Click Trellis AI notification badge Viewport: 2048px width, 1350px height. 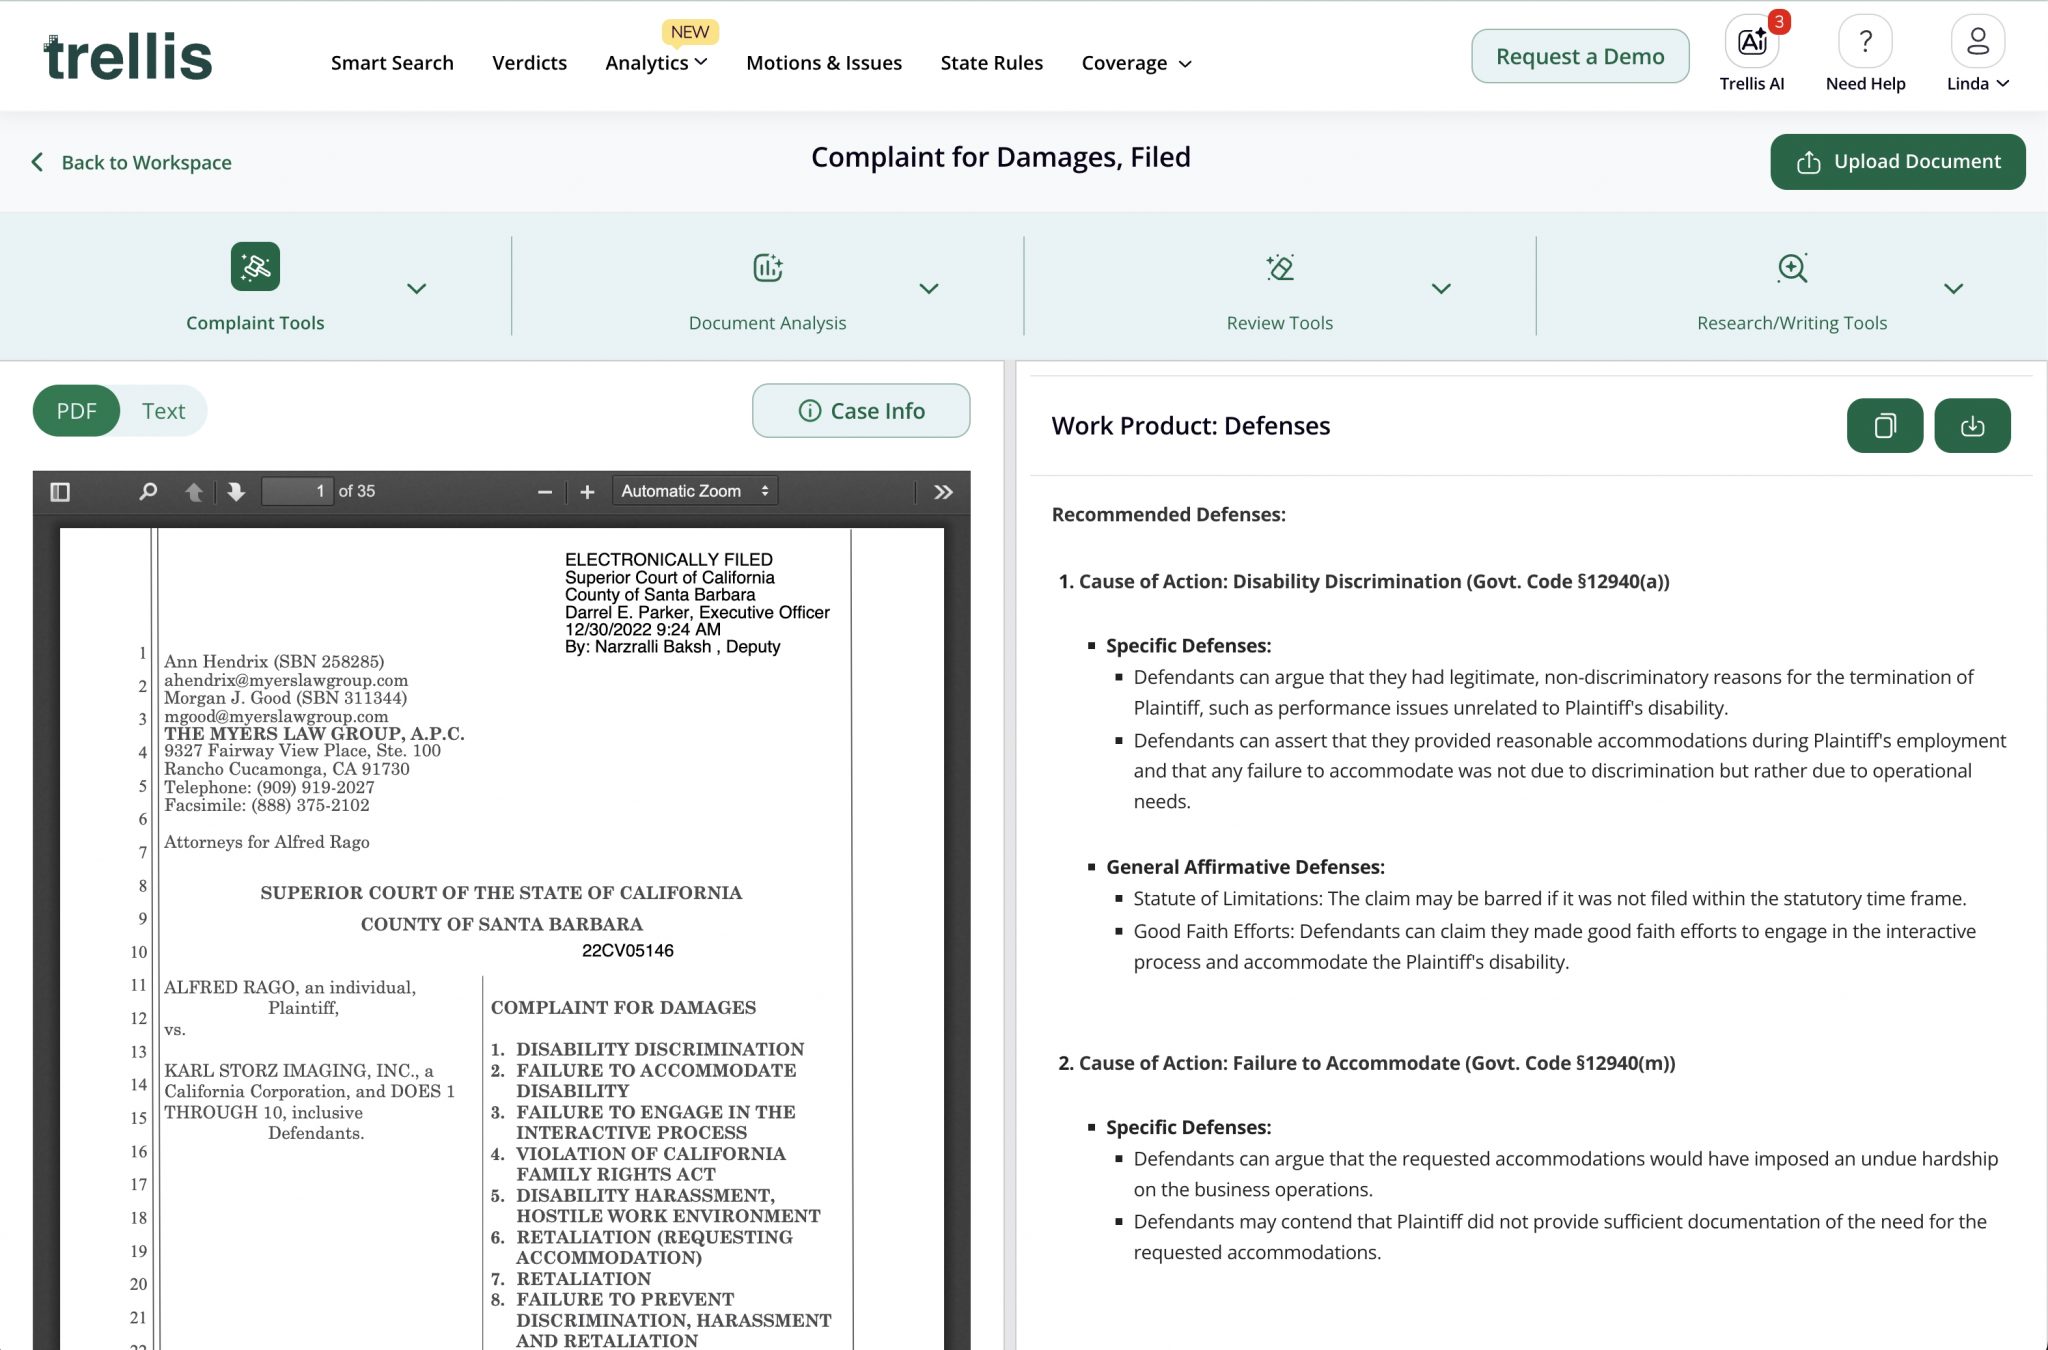1779,21
